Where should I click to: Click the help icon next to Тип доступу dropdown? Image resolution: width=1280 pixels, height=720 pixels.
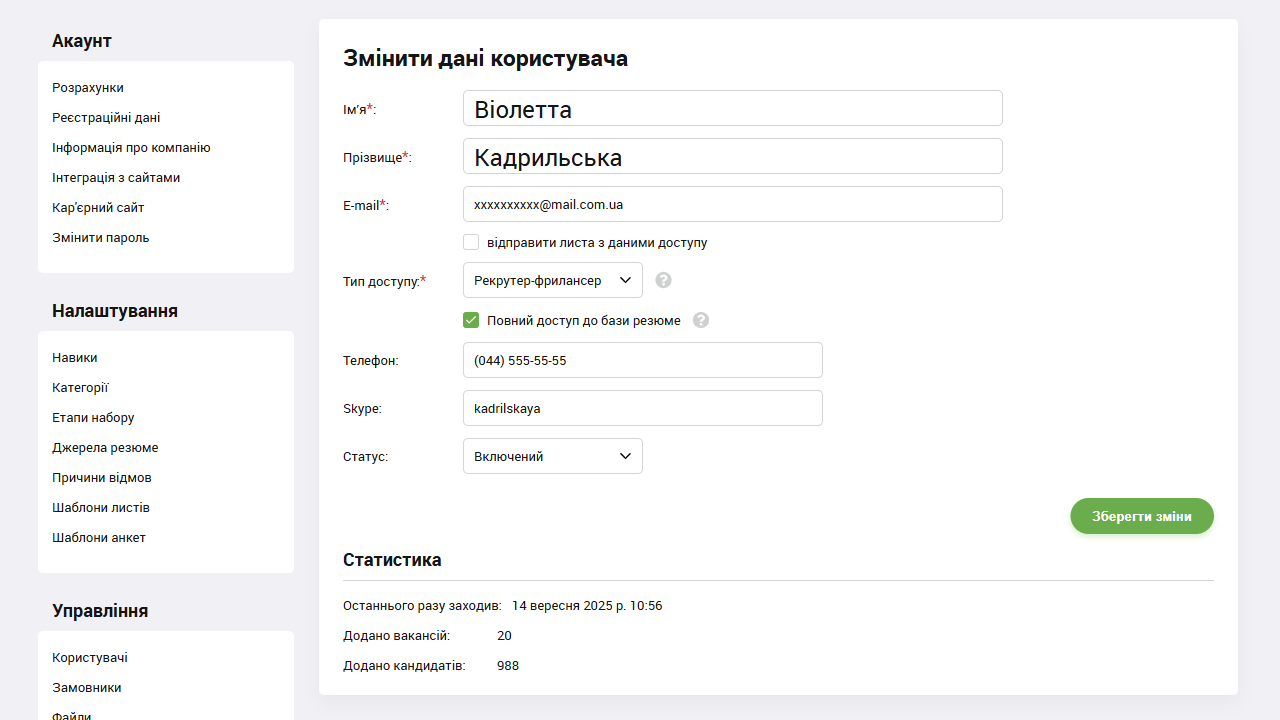point(663,280)
